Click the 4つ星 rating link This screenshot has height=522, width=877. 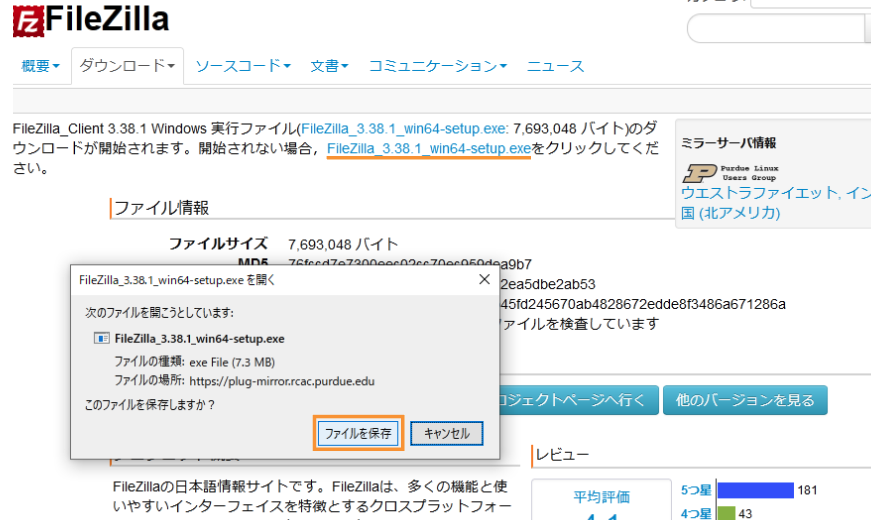[x=696, y=513]
